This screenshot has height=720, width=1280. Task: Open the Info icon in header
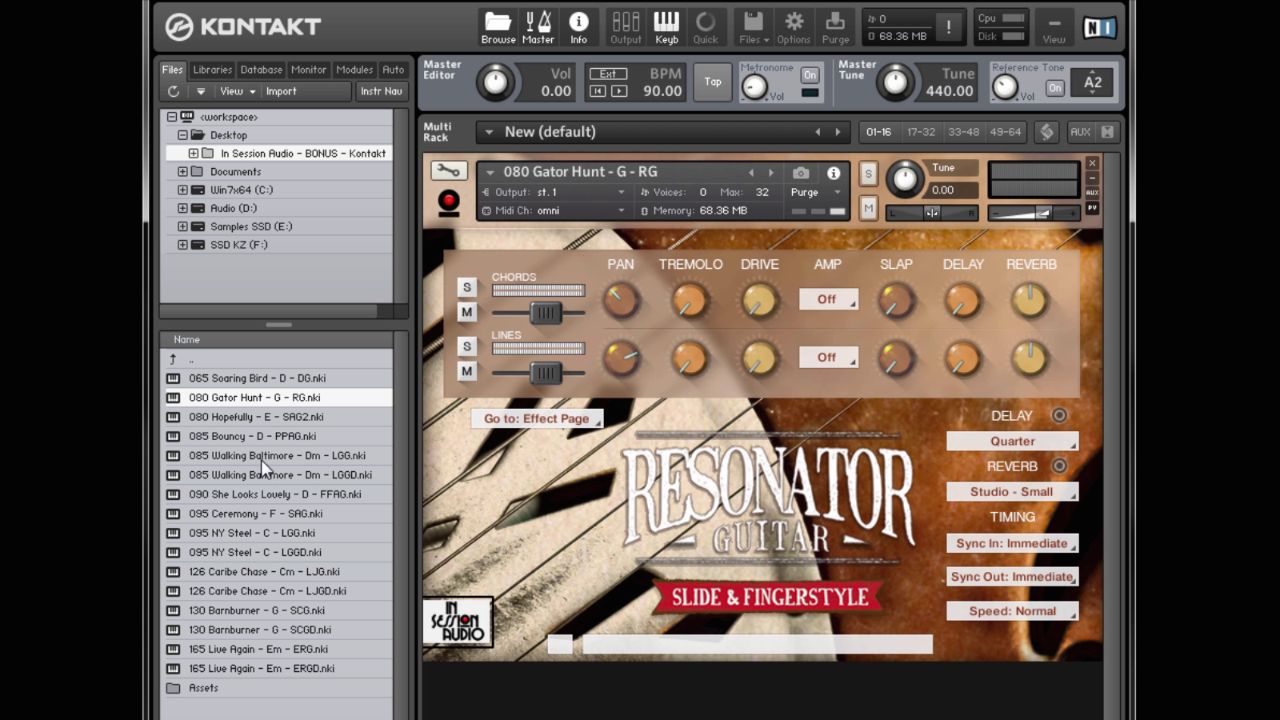(578, 27)
